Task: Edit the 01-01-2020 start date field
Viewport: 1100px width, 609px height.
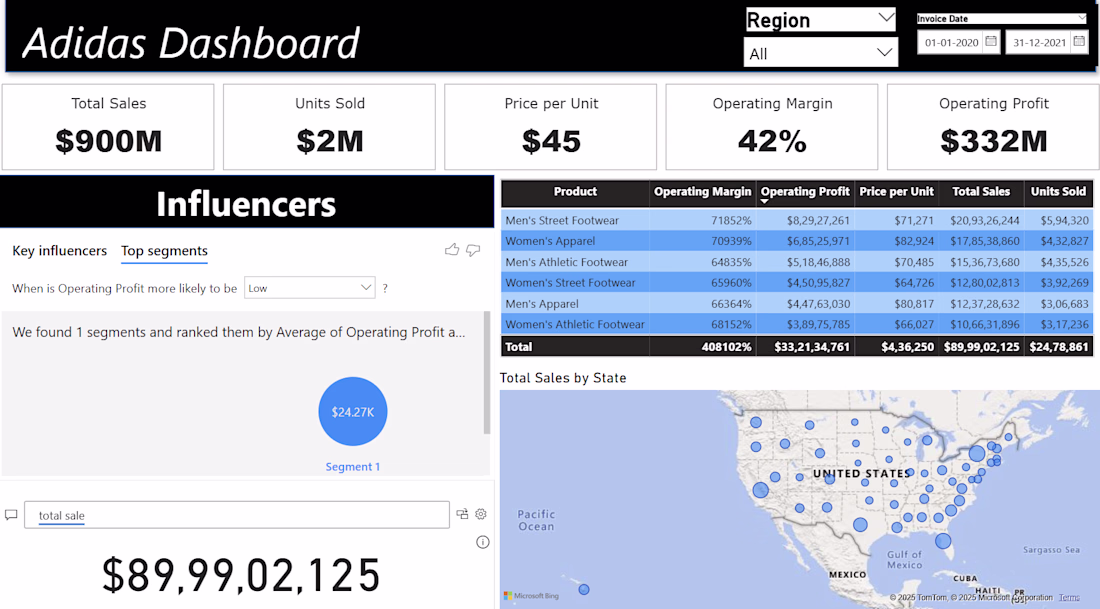Action: [951, 42]
